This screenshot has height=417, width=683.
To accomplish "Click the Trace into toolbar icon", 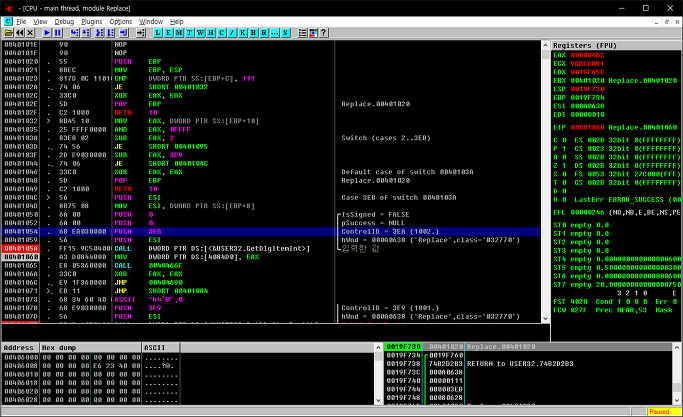I will [x=100, y=33].
